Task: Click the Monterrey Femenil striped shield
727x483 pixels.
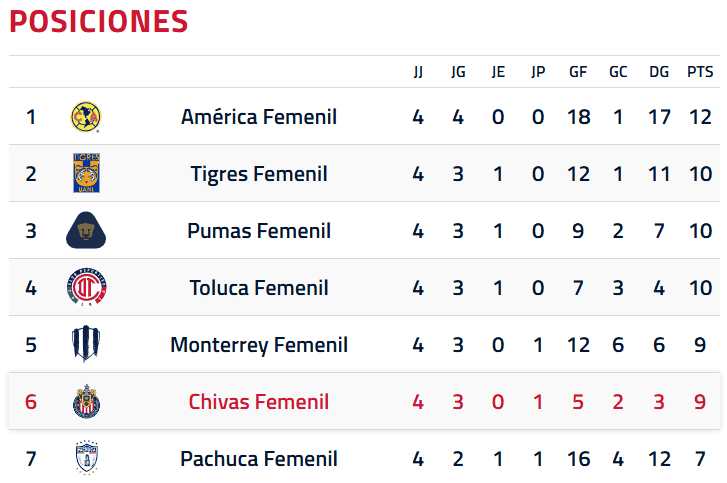Action: point(86,344)
